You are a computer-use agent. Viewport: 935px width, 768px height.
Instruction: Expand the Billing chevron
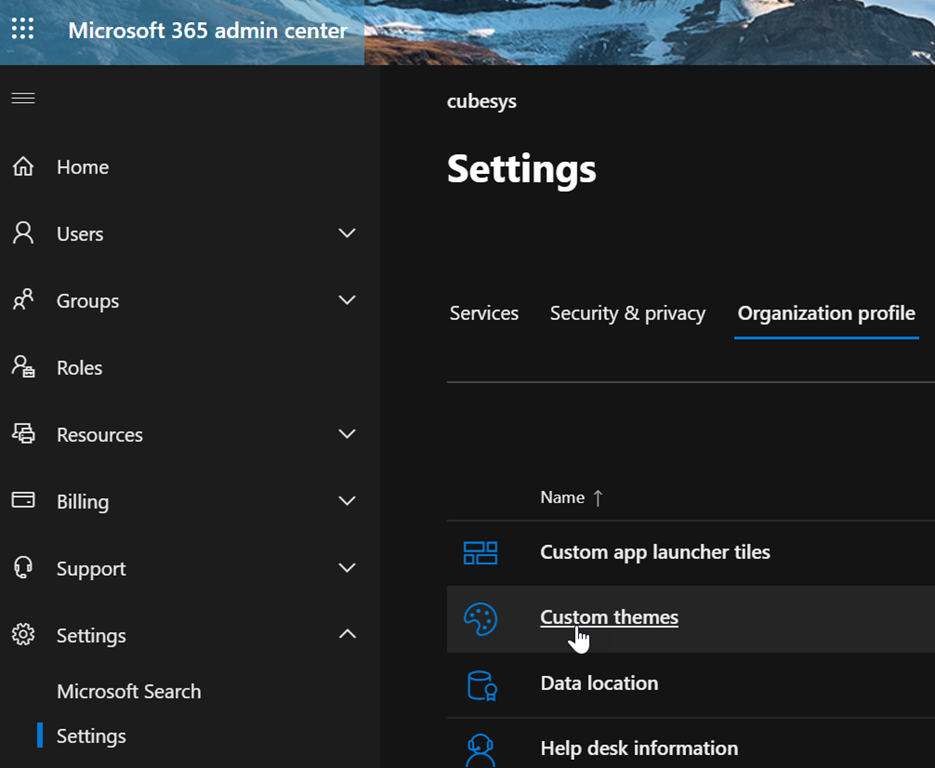[347, 500]
